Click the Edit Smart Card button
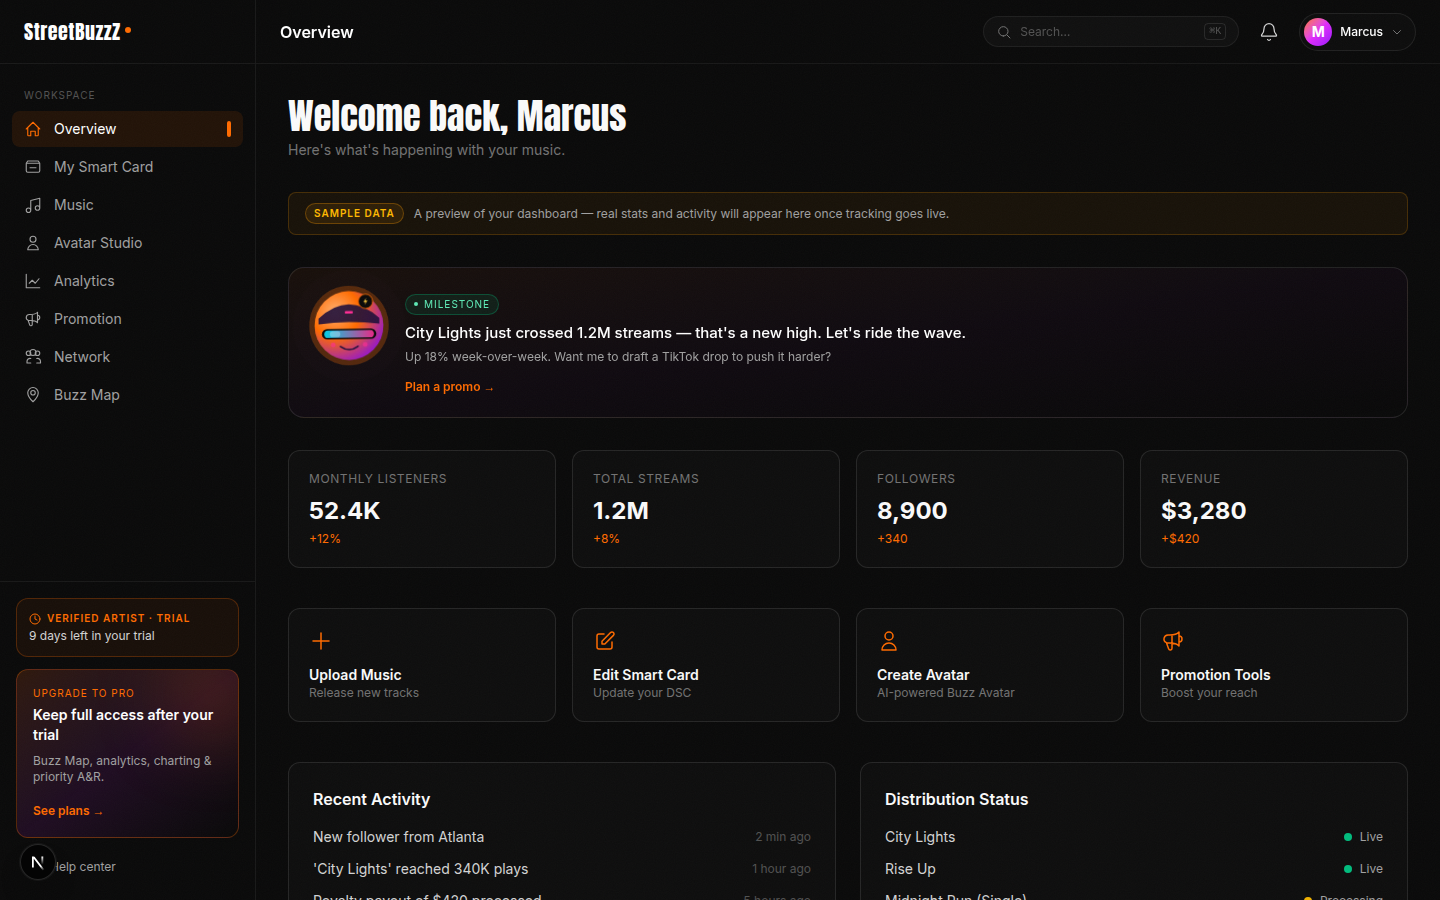This screenshot has width=1440, height=900. point(706,665)
